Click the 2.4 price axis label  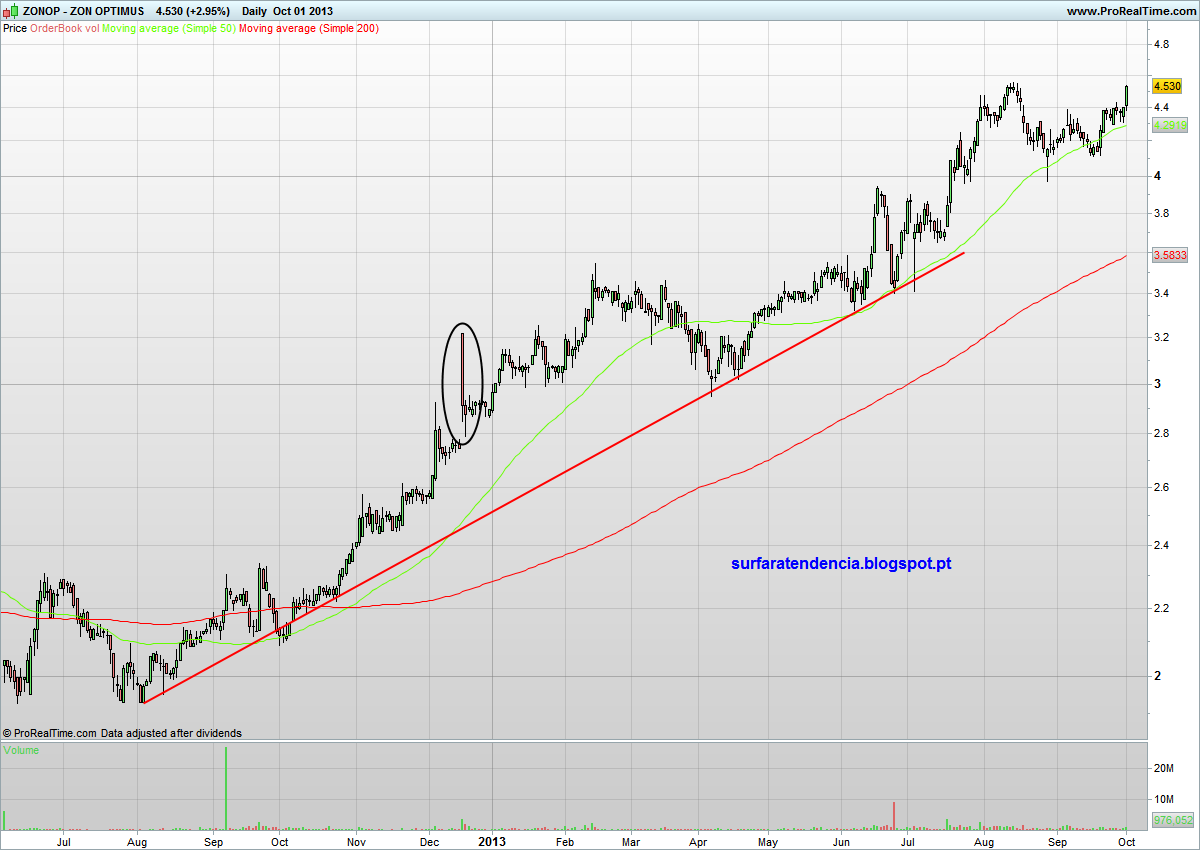[x=1161, y=546]
